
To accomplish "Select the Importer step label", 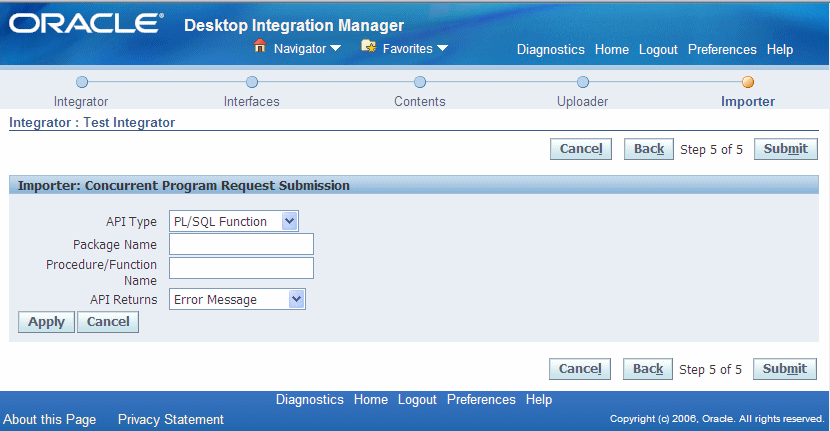I will pos(747,101).
